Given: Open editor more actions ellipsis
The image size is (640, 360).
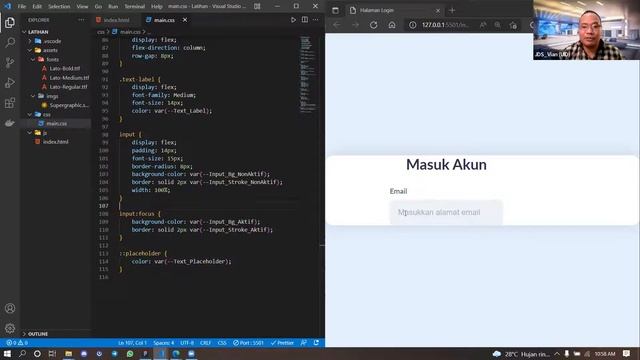Looking at the screenshot, I should click(316, 20).
